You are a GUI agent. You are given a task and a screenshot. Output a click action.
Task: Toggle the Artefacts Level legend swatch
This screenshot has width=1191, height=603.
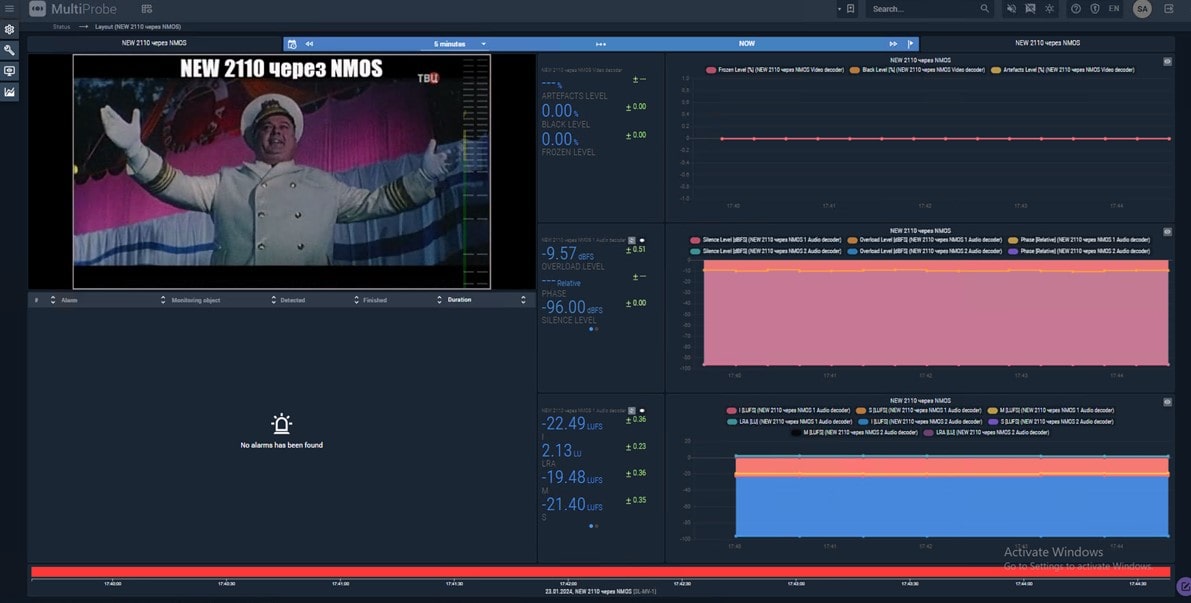point(996,70)
